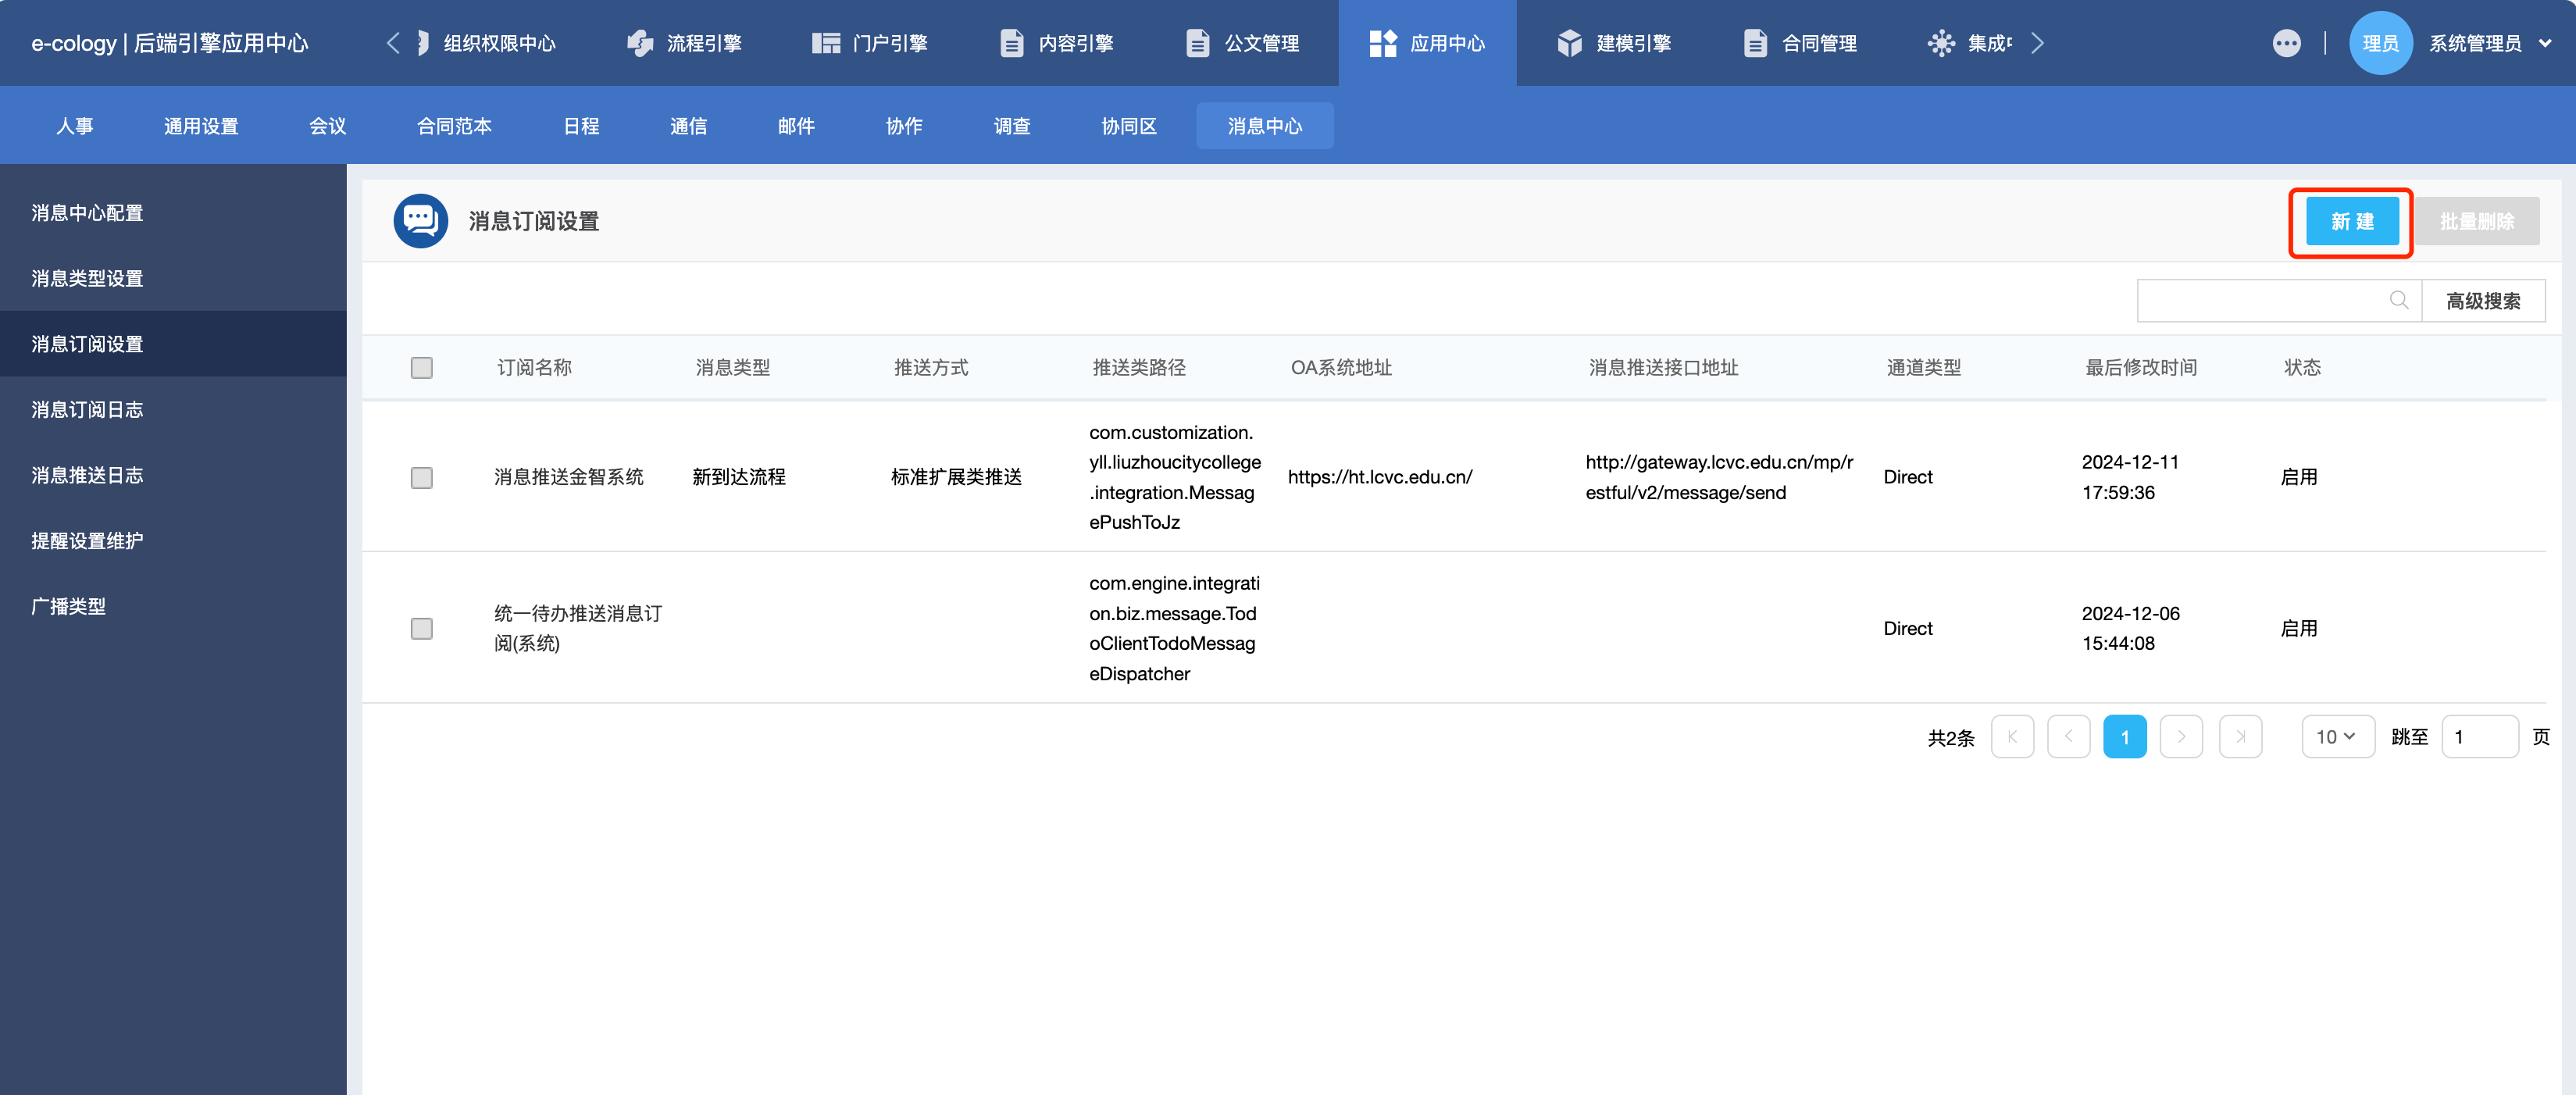Open the 统一待办推送消息订阅(系统) subscription name
This screenshot has height=1095, width=2576.
(x=578, y=628)
